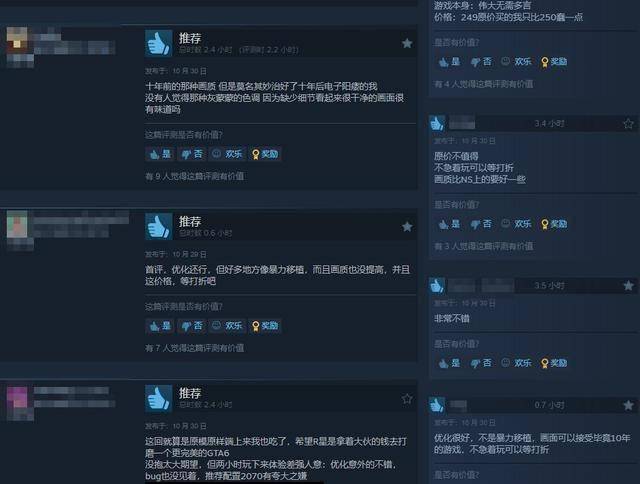Screen dimensions: 640x484
Task: Mark 欢乐 on the 非常不错 review
Action: [516, 363]
